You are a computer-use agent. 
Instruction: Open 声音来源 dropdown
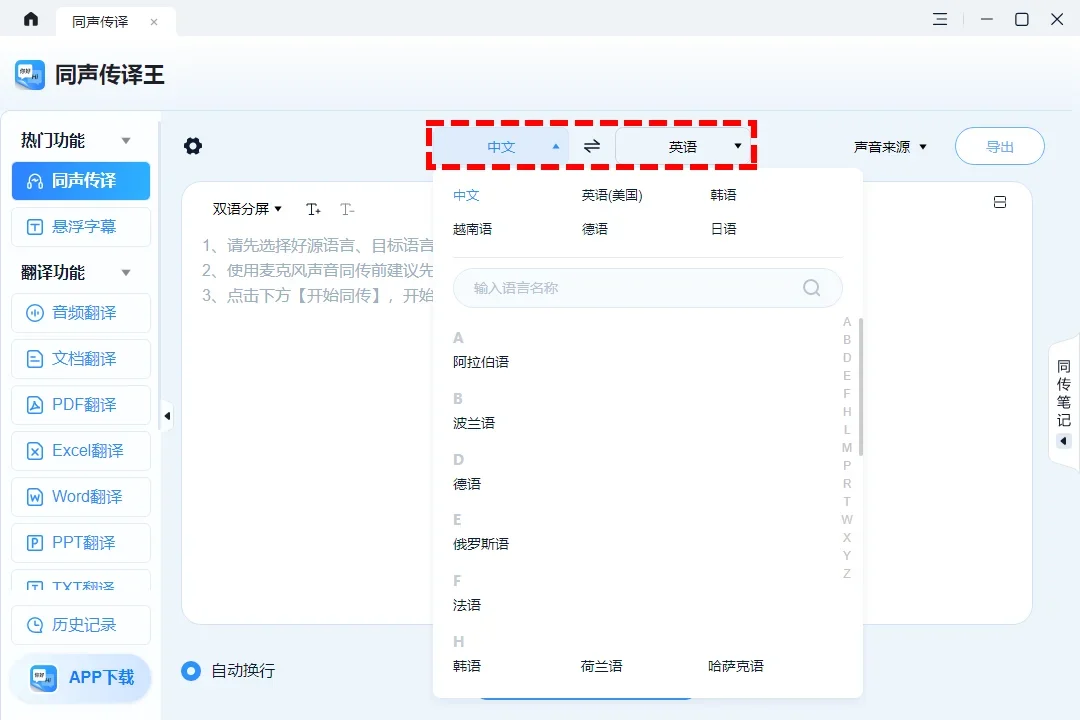[x=890, y=147]
